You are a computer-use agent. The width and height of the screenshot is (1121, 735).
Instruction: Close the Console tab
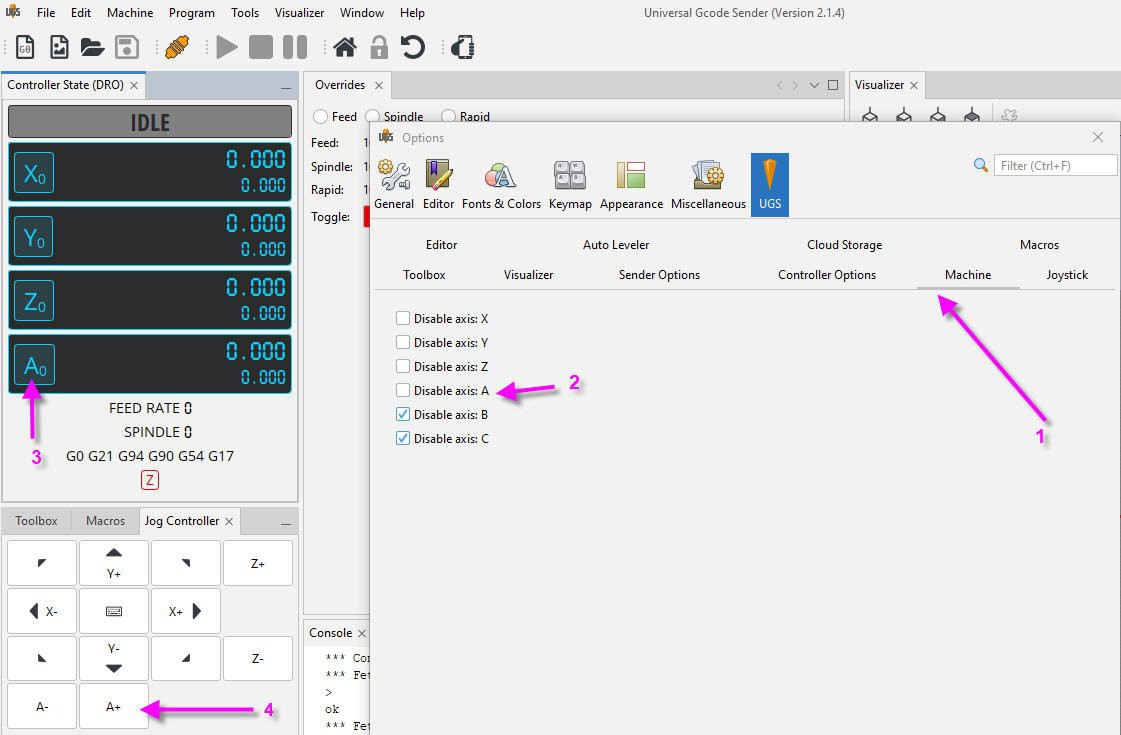pos(362,633)
